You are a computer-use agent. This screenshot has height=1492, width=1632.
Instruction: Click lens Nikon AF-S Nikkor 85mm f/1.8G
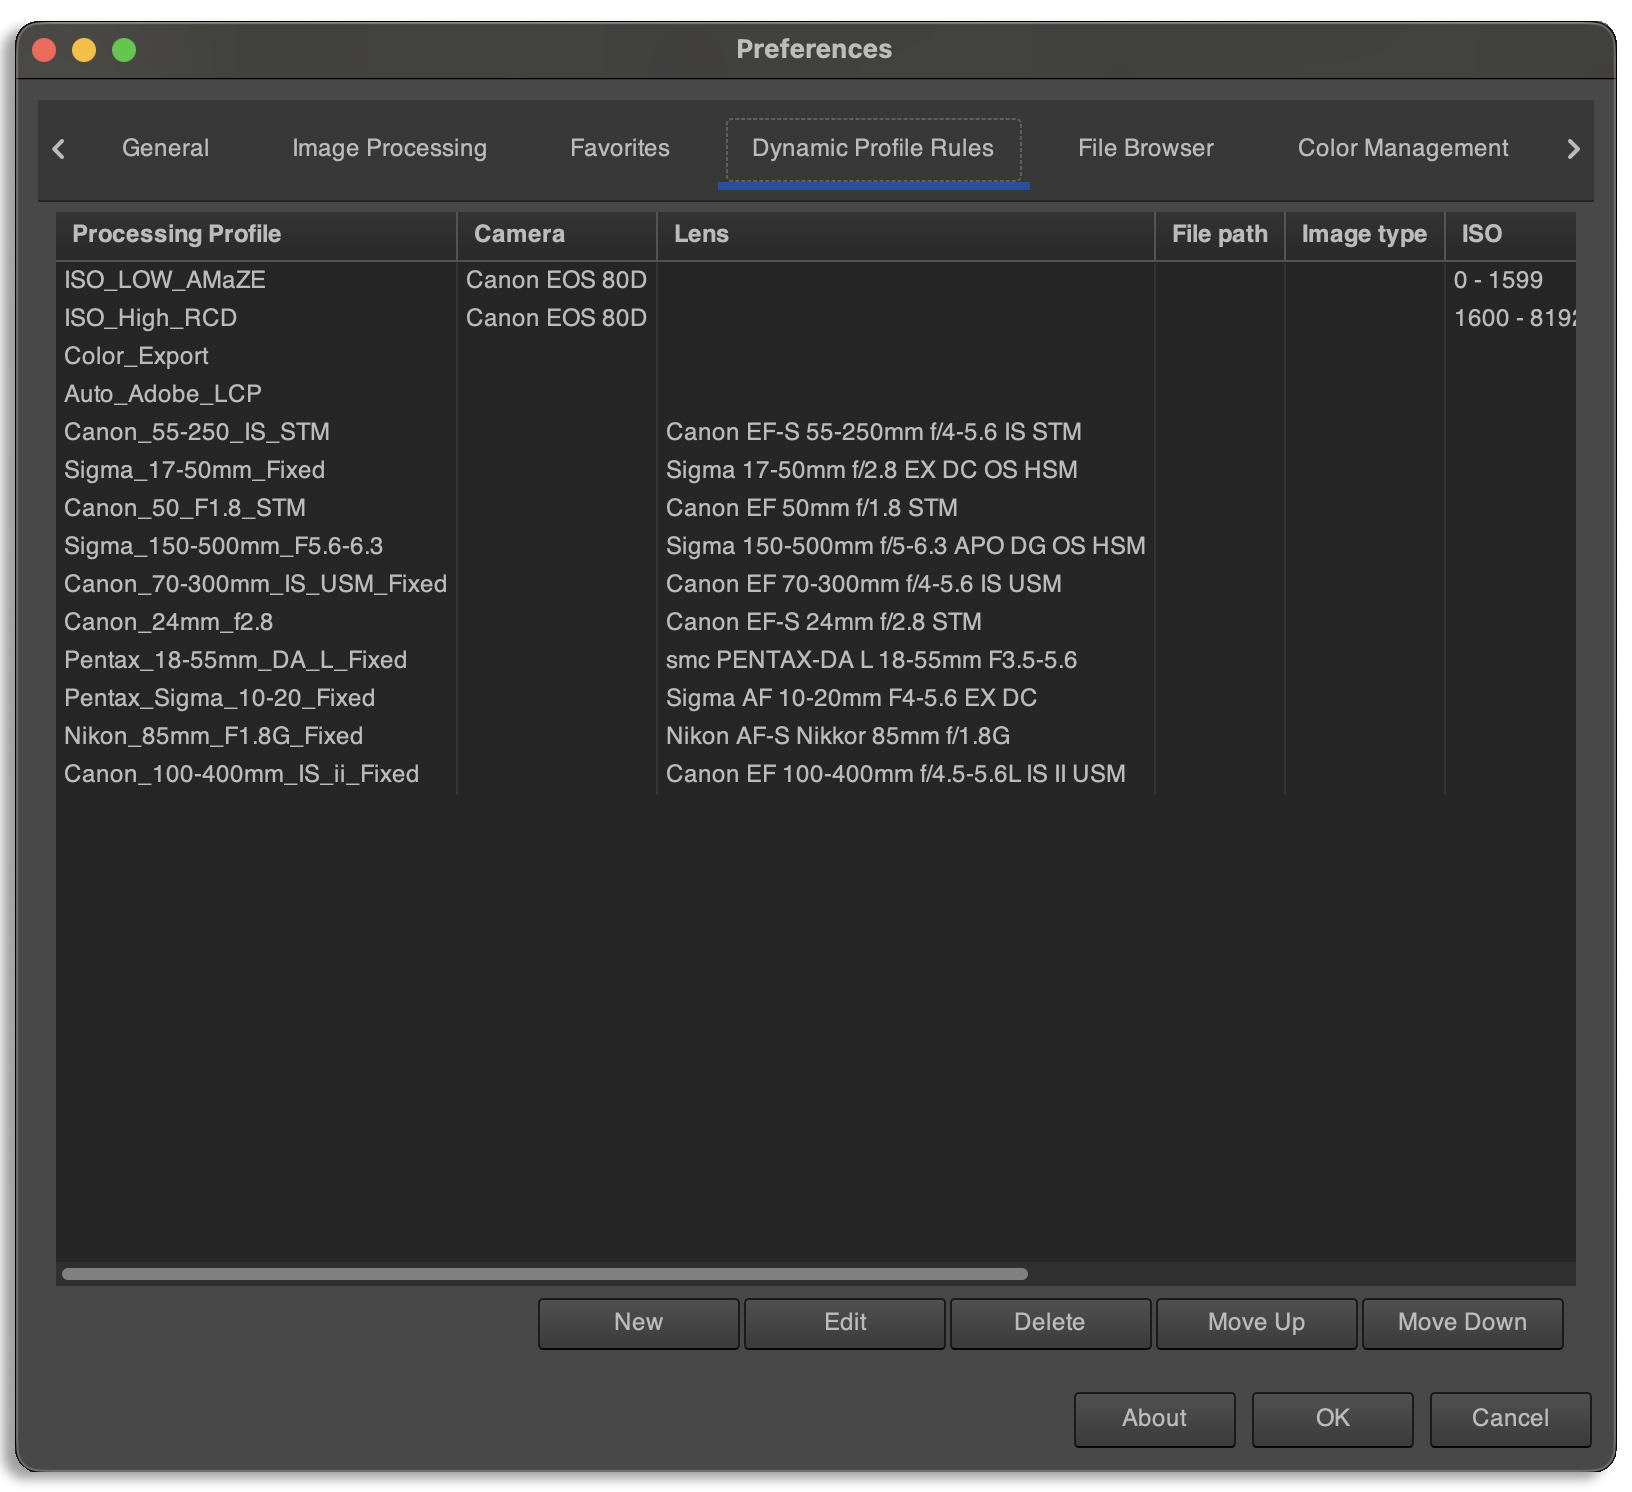838,736
